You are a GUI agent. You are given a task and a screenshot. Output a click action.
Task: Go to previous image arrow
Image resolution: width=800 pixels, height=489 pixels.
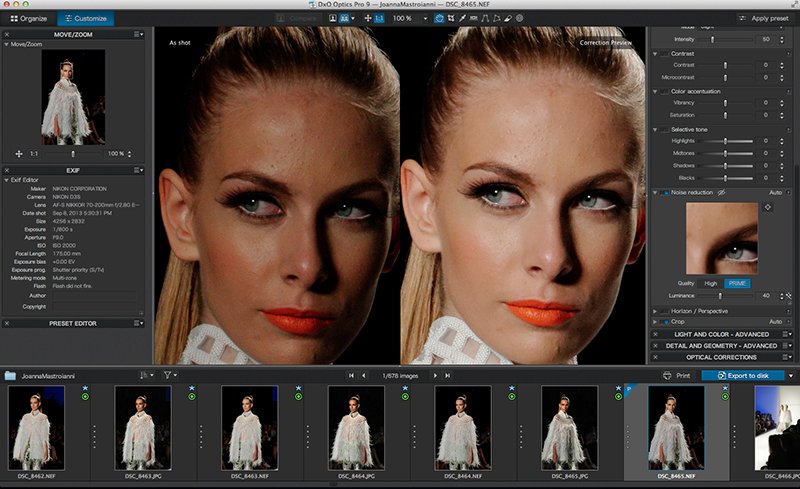pyautogui.click(x=363, y=376)
